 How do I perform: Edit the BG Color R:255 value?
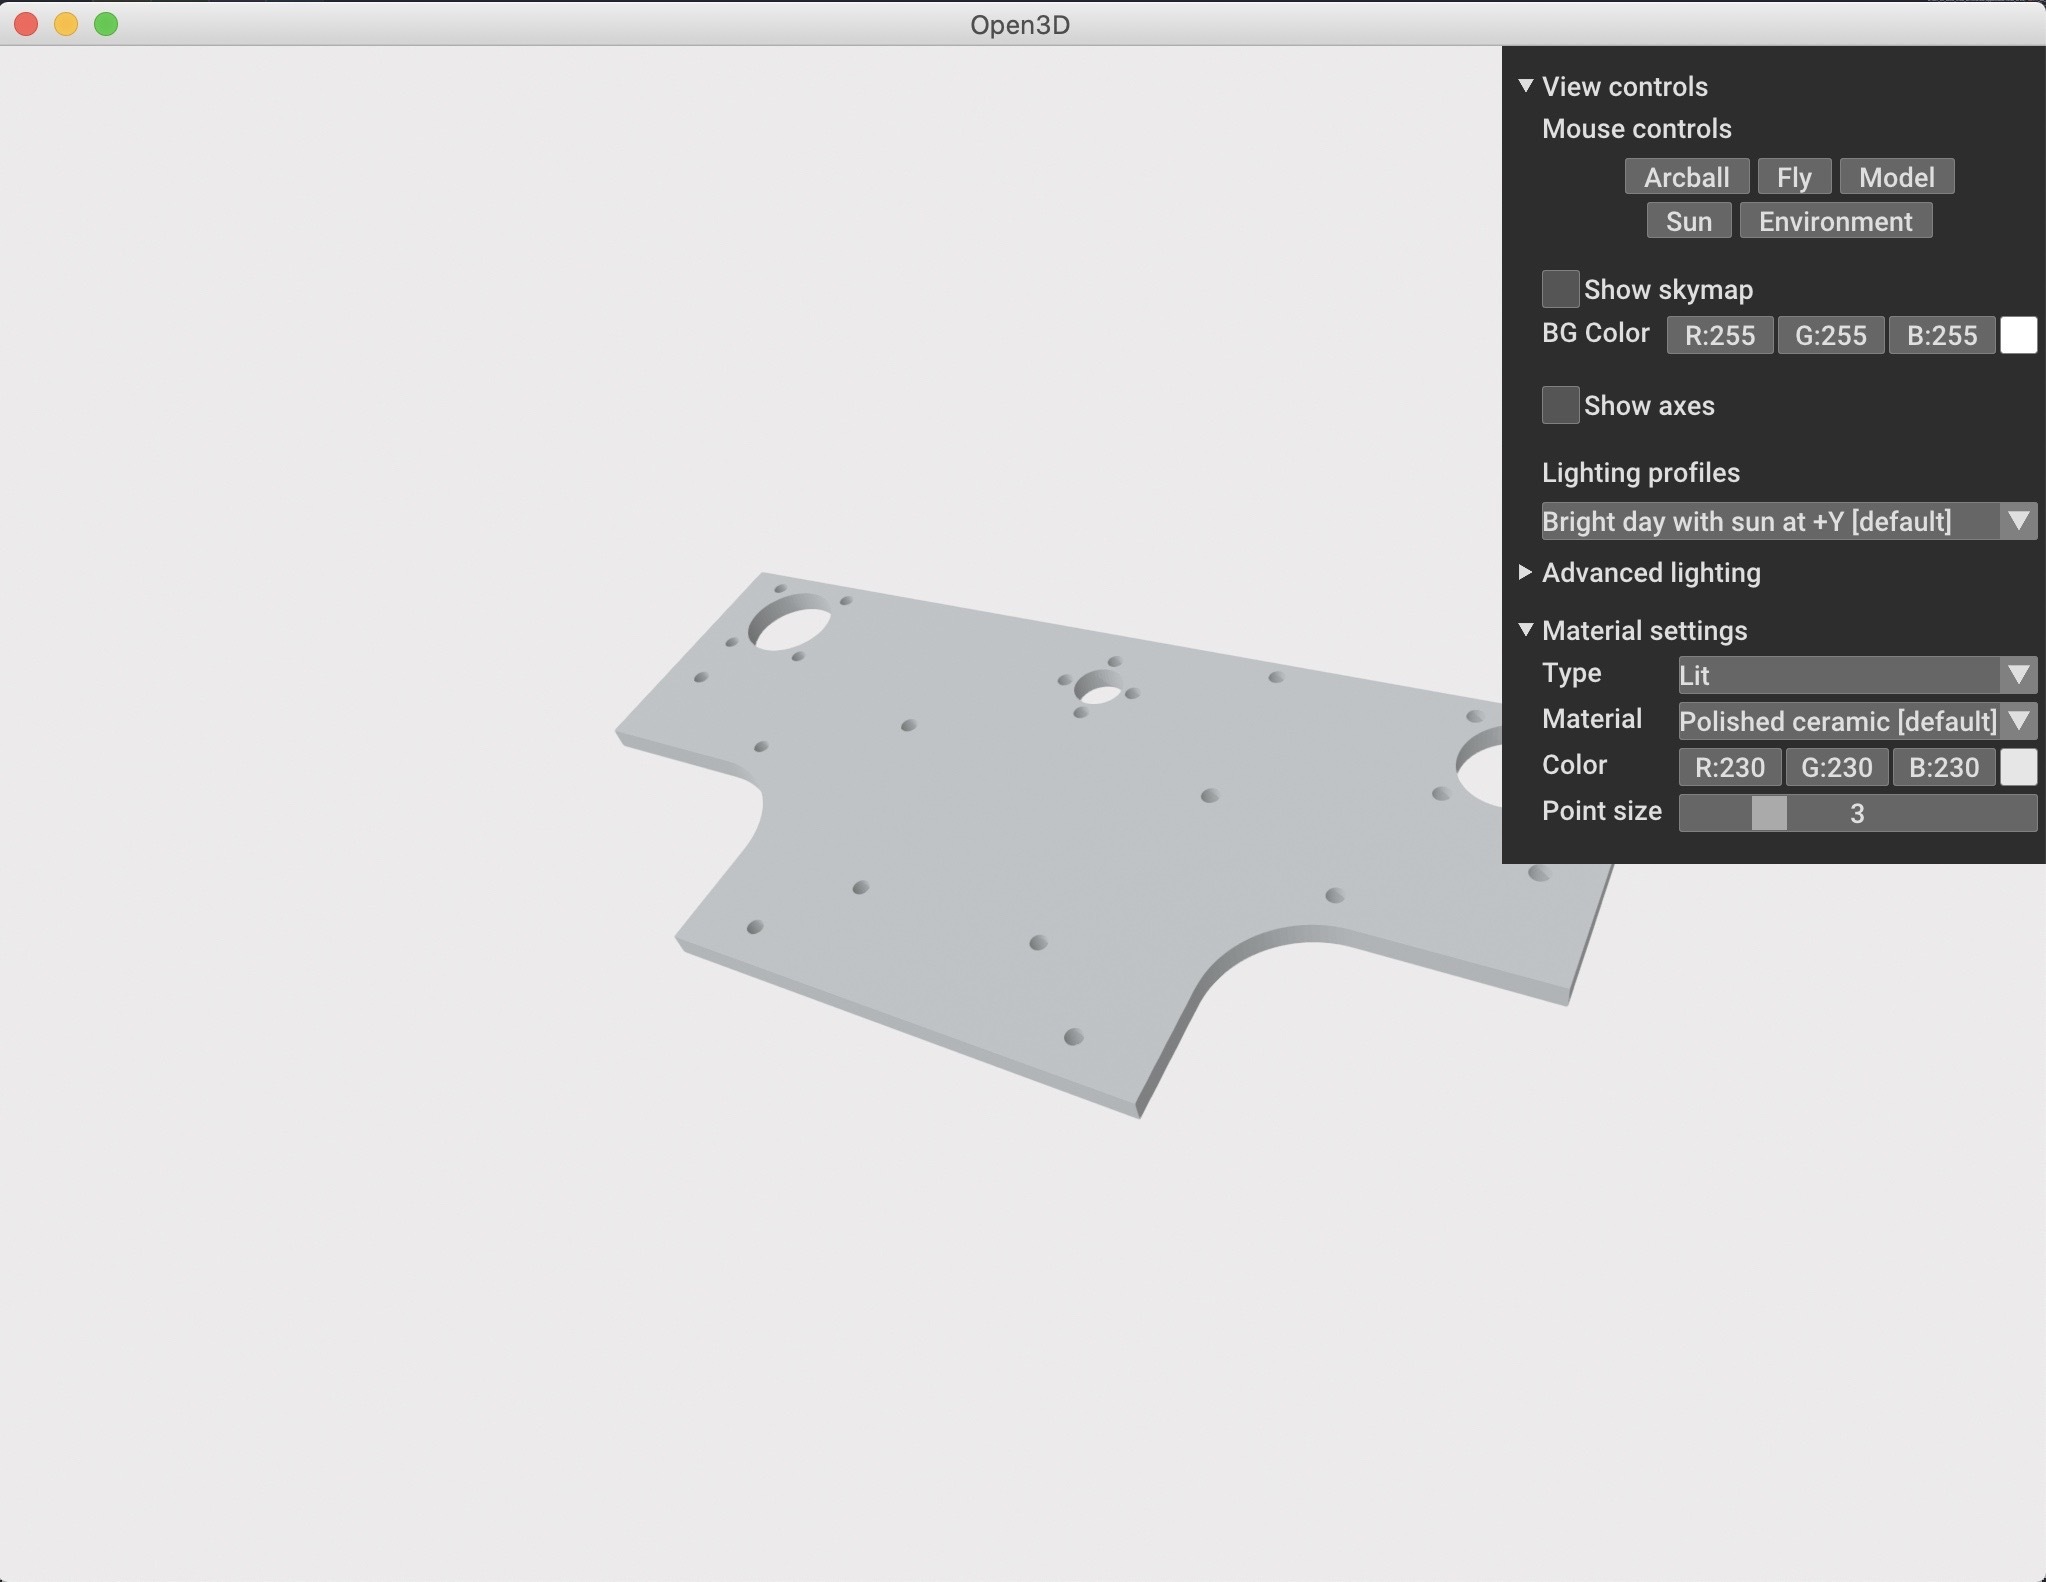click(1718, 335)
